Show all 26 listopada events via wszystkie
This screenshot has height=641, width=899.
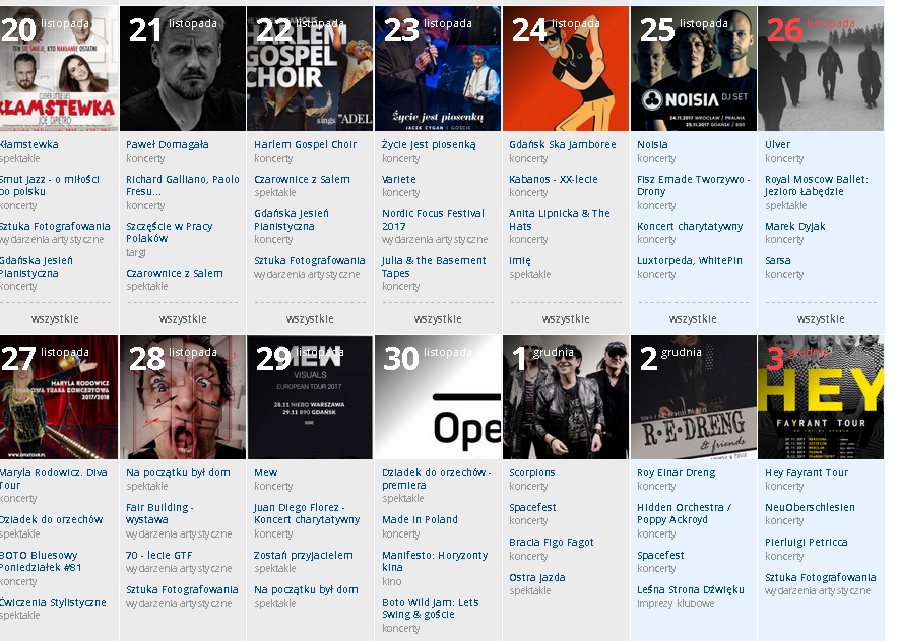tap(820, 319)
